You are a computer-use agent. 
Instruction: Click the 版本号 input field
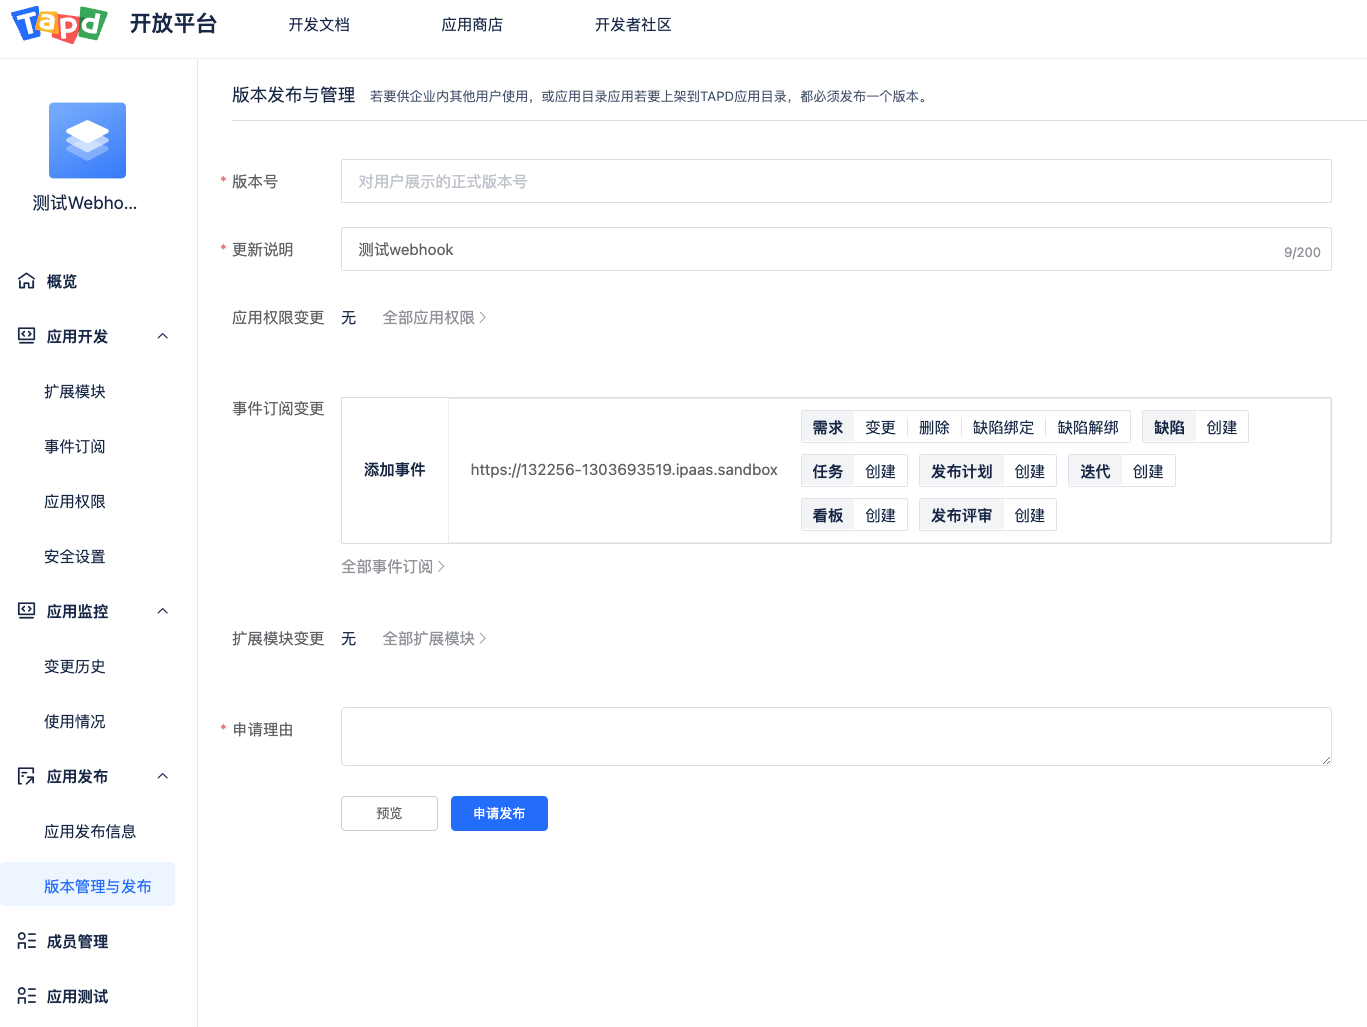[836, 181]
